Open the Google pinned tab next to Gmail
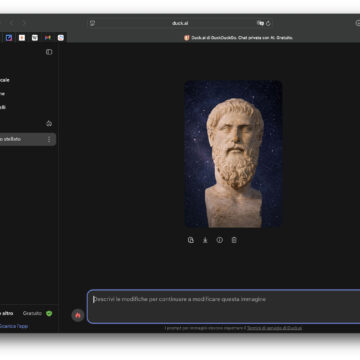This screenshot has height=360, width=360. [61, 38]
